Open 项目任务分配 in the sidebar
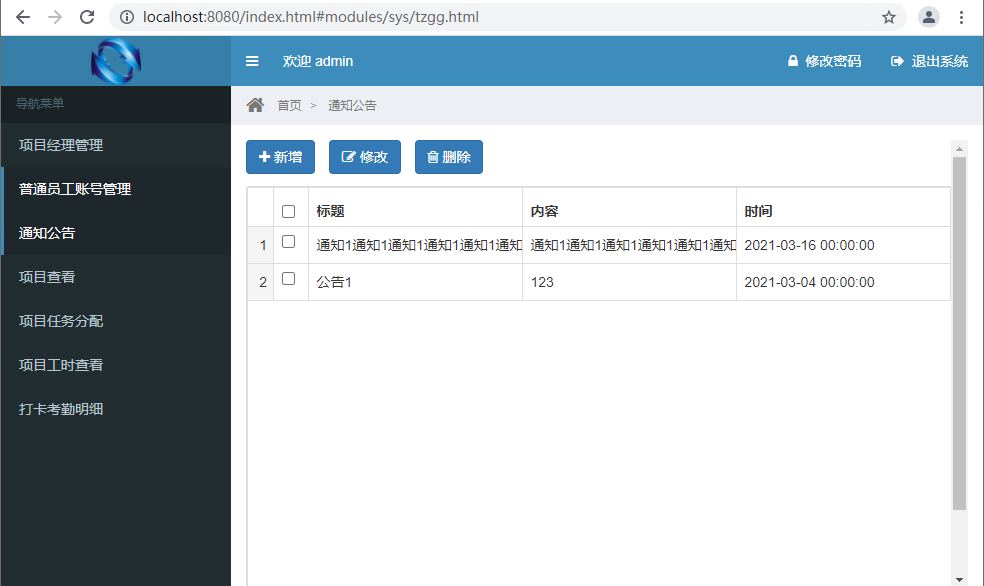Viewport: 984px width, 586px height. coord(115,321)
